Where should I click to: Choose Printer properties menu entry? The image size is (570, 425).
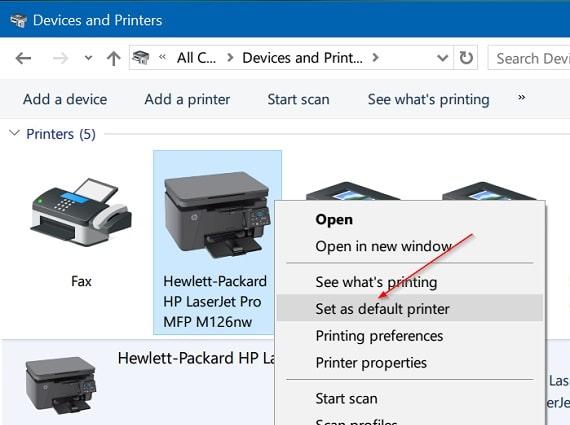[x=410, y=362]
